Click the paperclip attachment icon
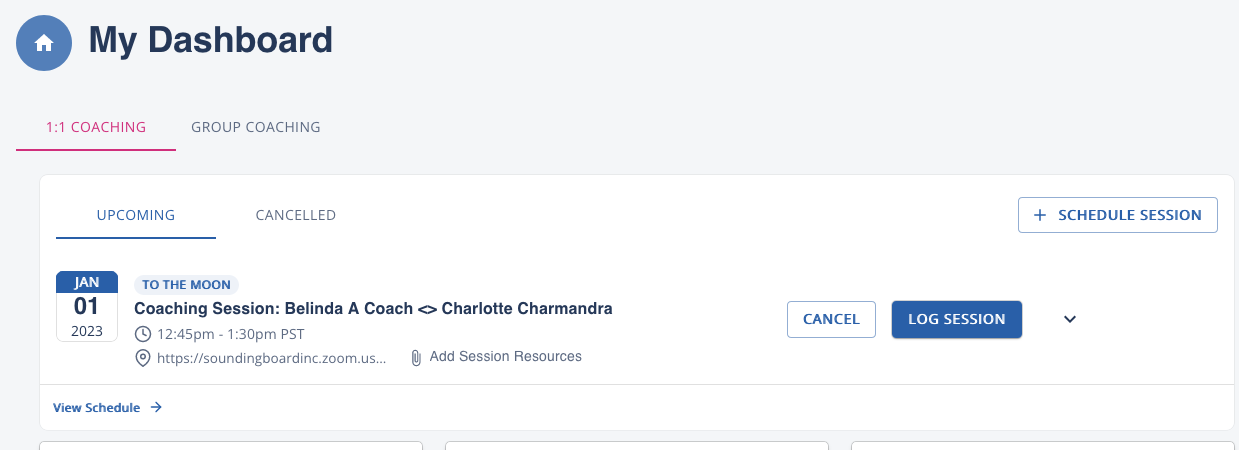The image size is (1239, 450). tap(416, 357)
